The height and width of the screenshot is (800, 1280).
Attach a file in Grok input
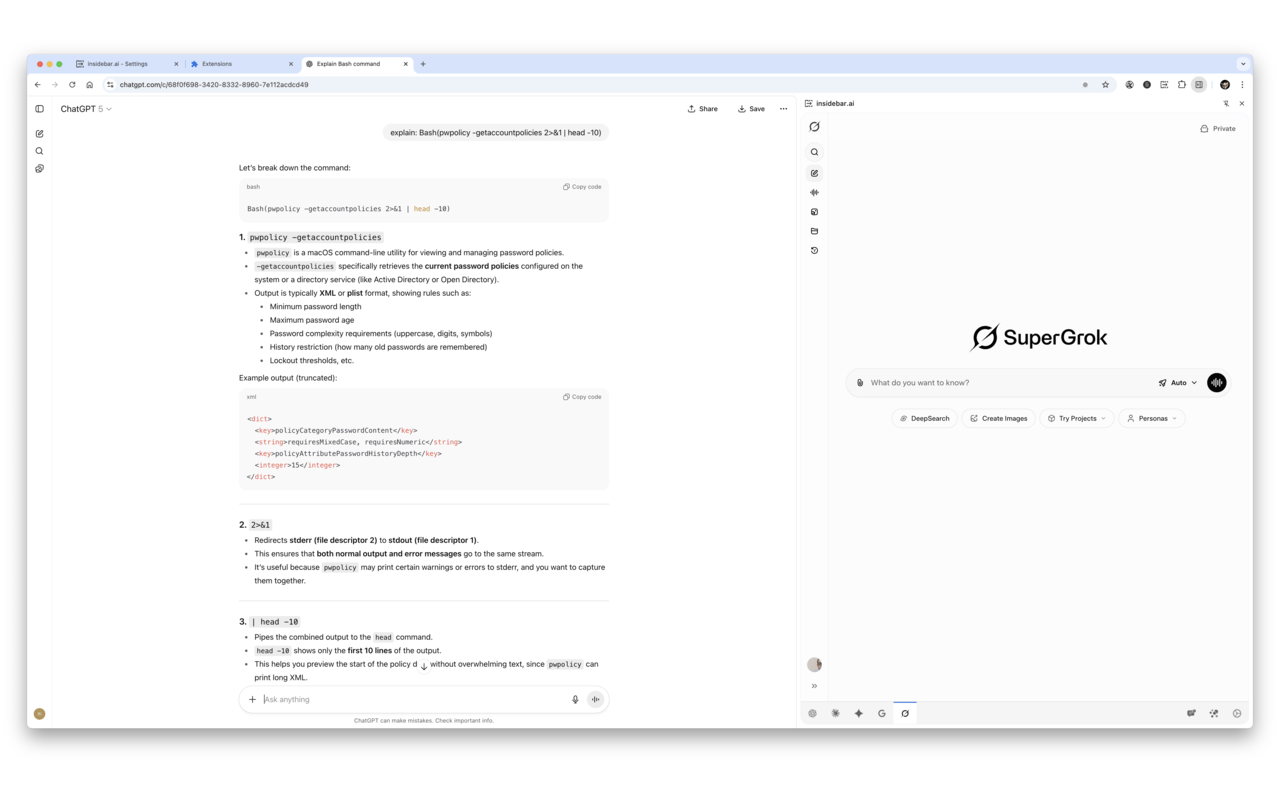(x=860, y=383)
